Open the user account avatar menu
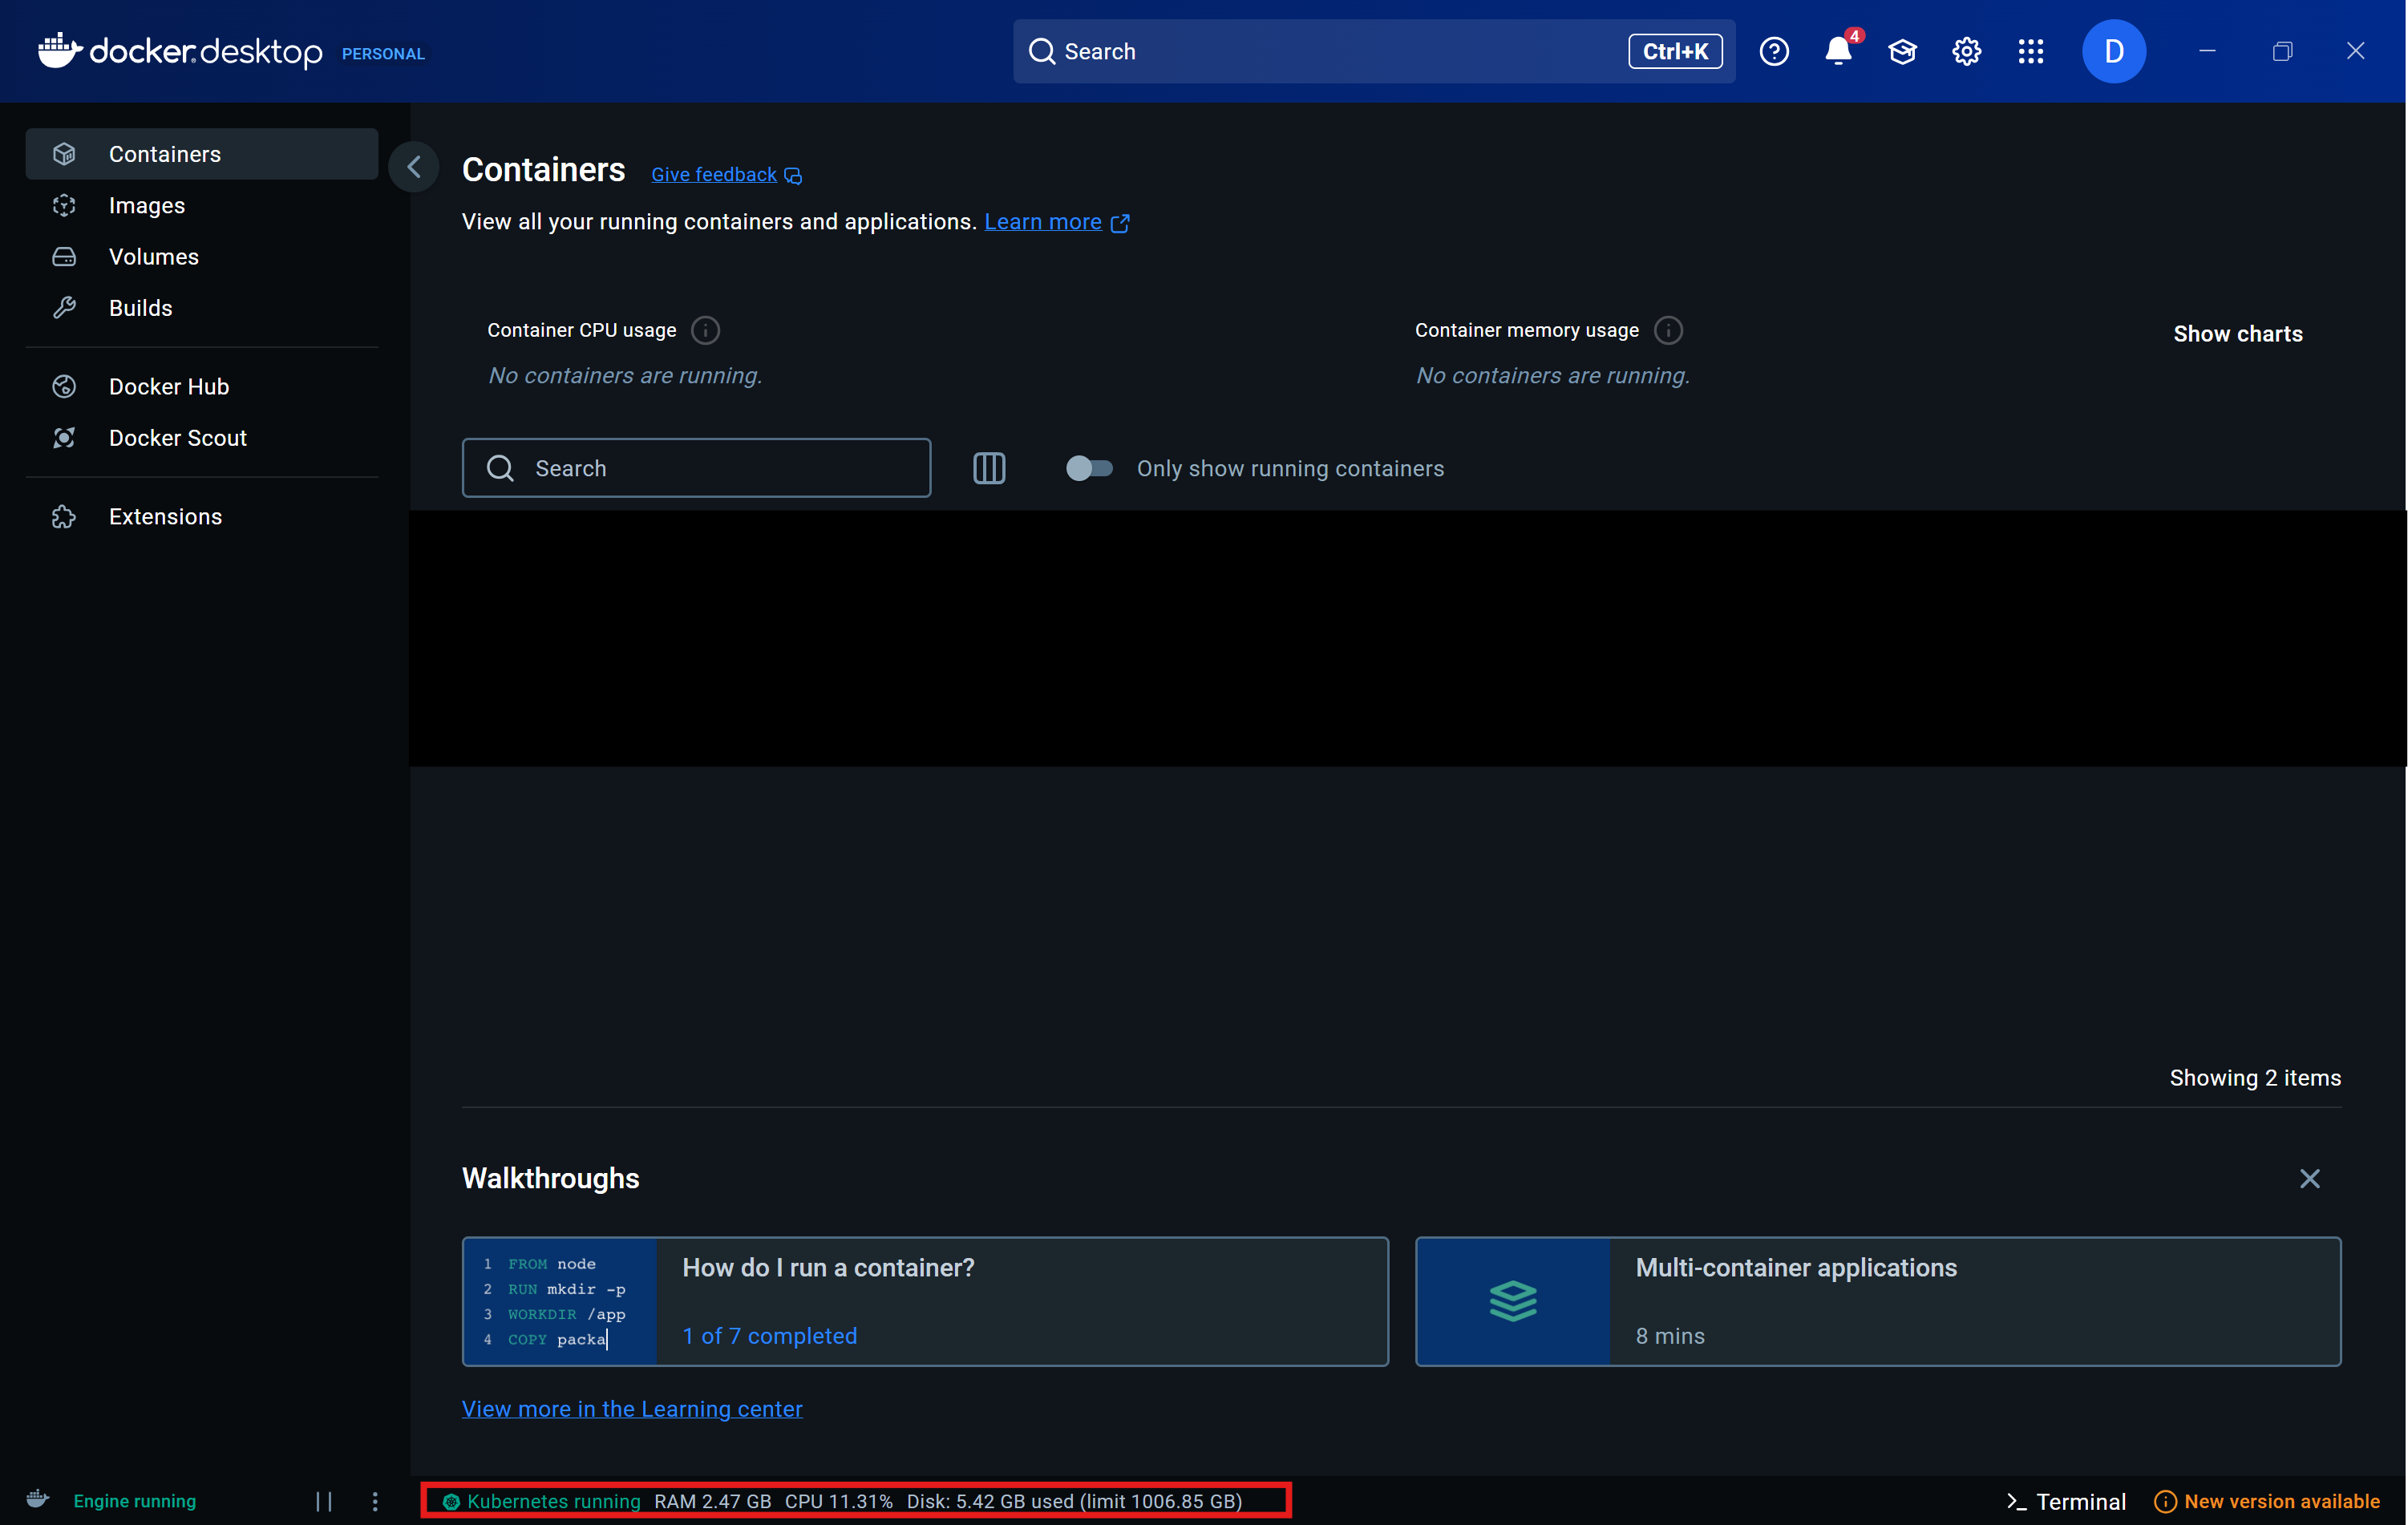This screenshot has width=2408, height=1525. (2113, 51)
